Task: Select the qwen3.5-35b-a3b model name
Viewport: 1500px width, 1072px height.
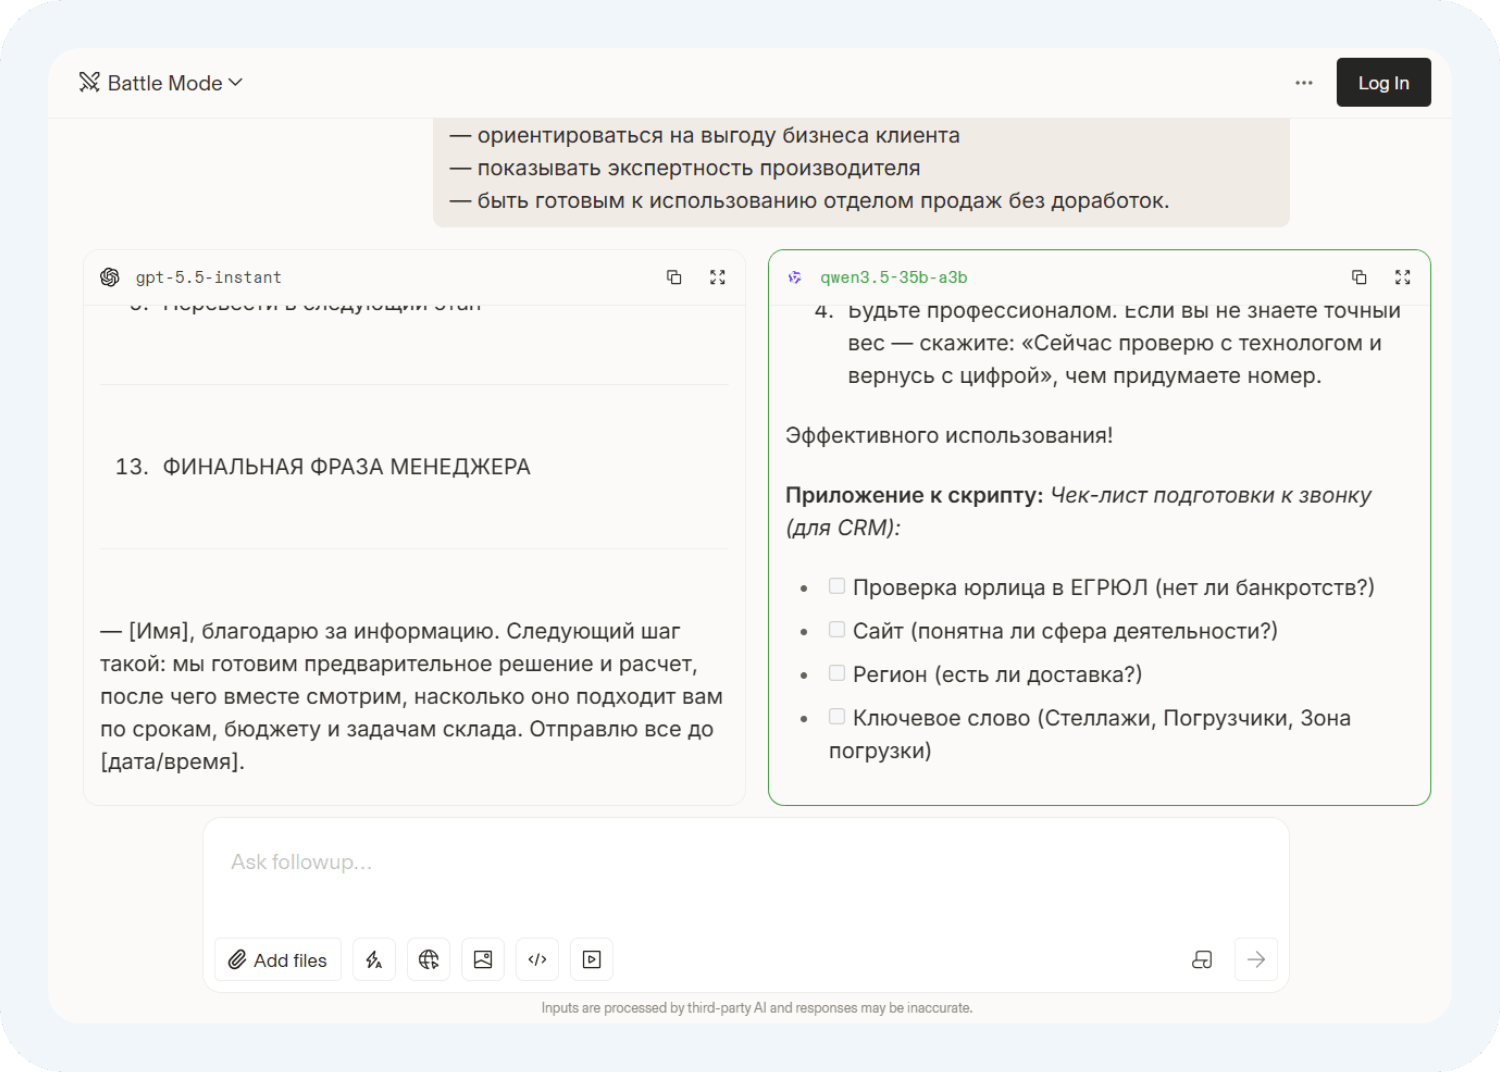Action: pyautogui.click(x=894, y=278)
